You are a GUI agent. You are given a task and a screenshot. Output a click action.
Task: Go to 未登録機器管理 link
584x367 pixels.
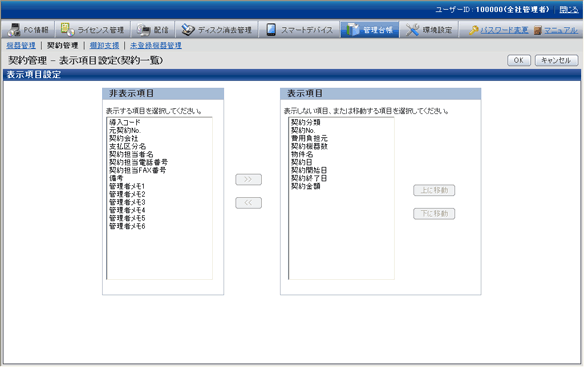(156, 45)
